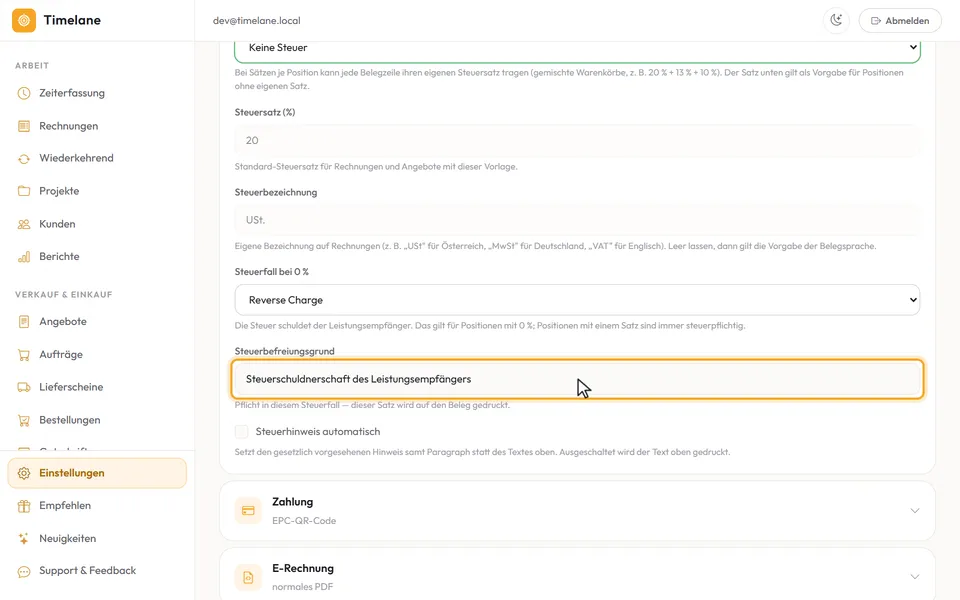Click the Lieferscheine truck icon
This screenshot has height=600, width=960.
(24, 387)
